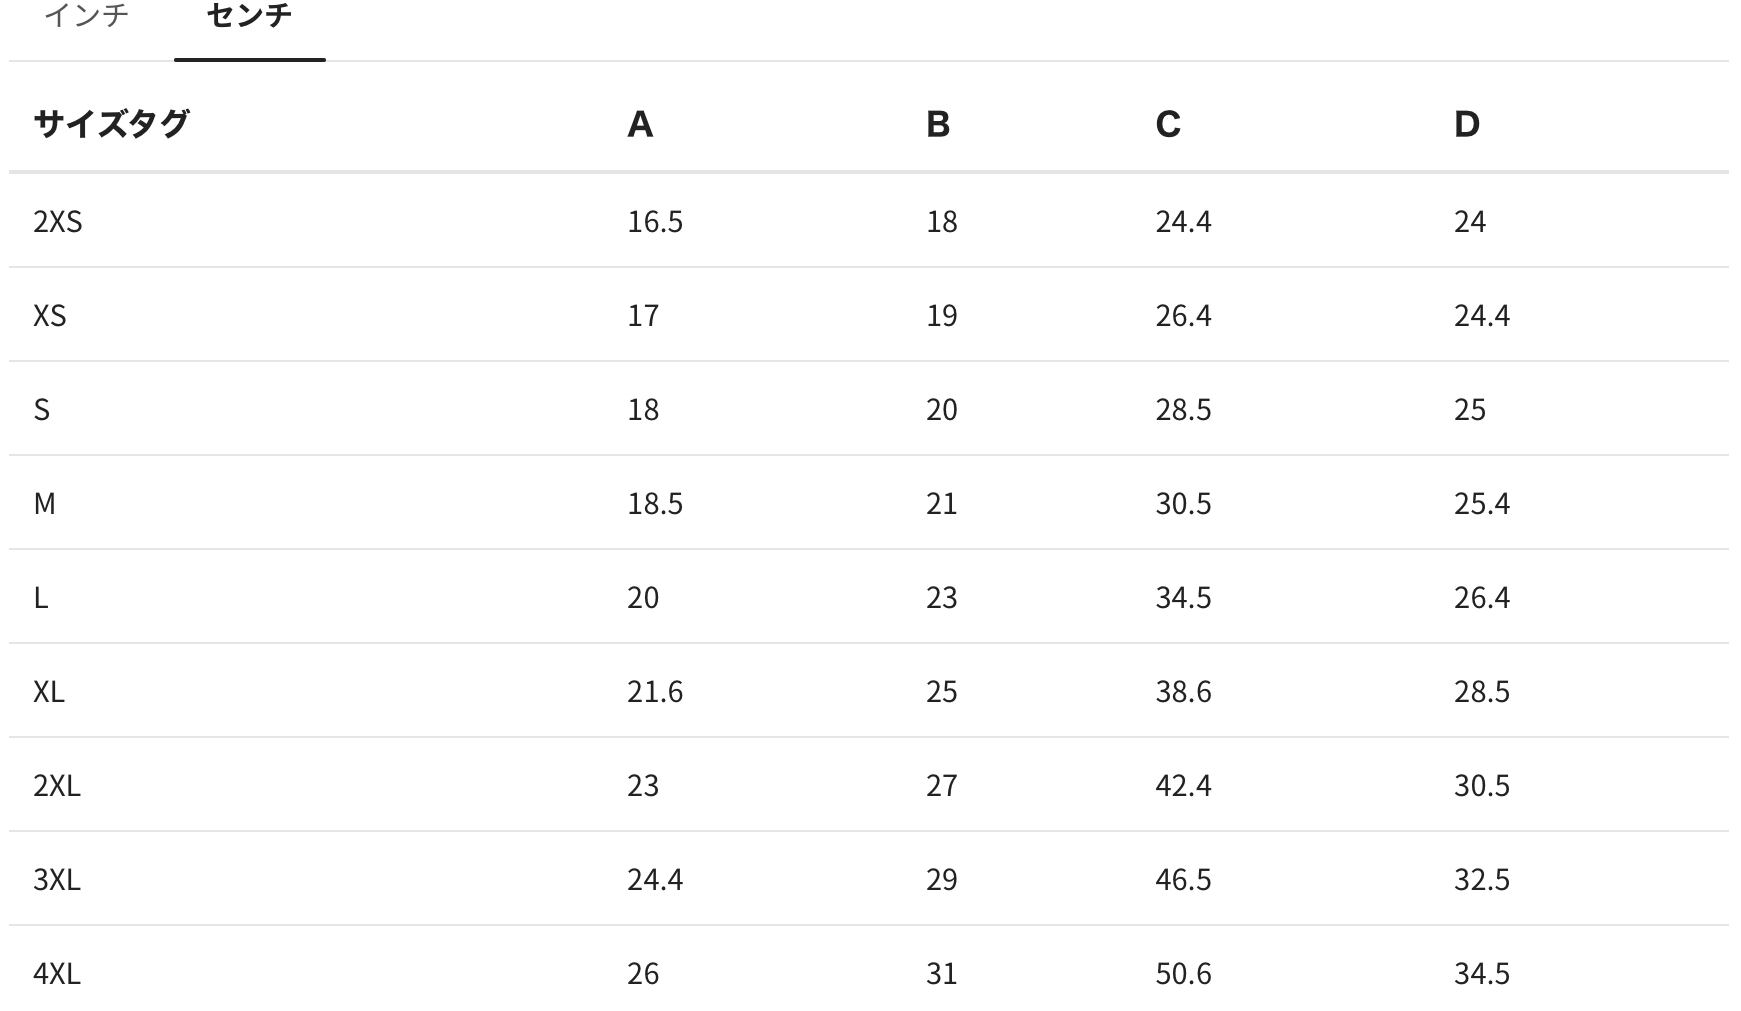Click column header C
The height and width of the screenshot is (1011, 1741).
coord(1168,124)
